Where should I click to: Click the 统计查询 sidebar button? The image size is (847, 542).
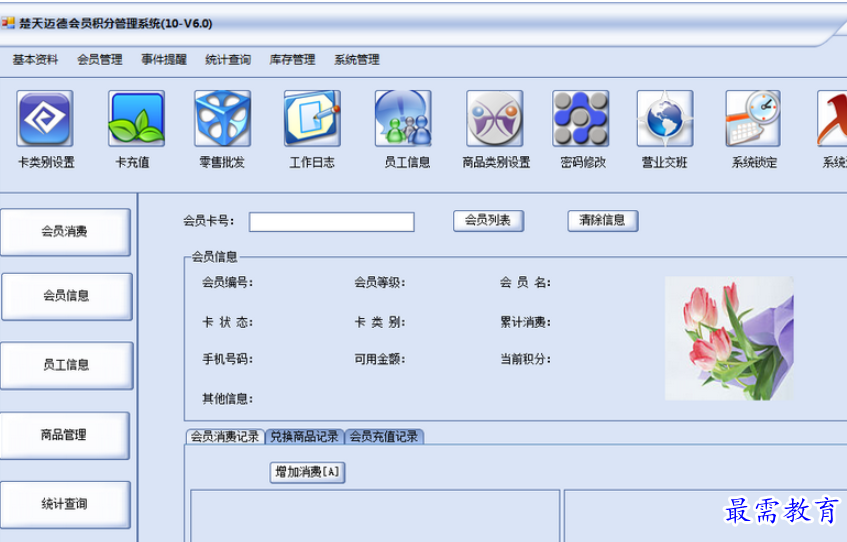65,504
